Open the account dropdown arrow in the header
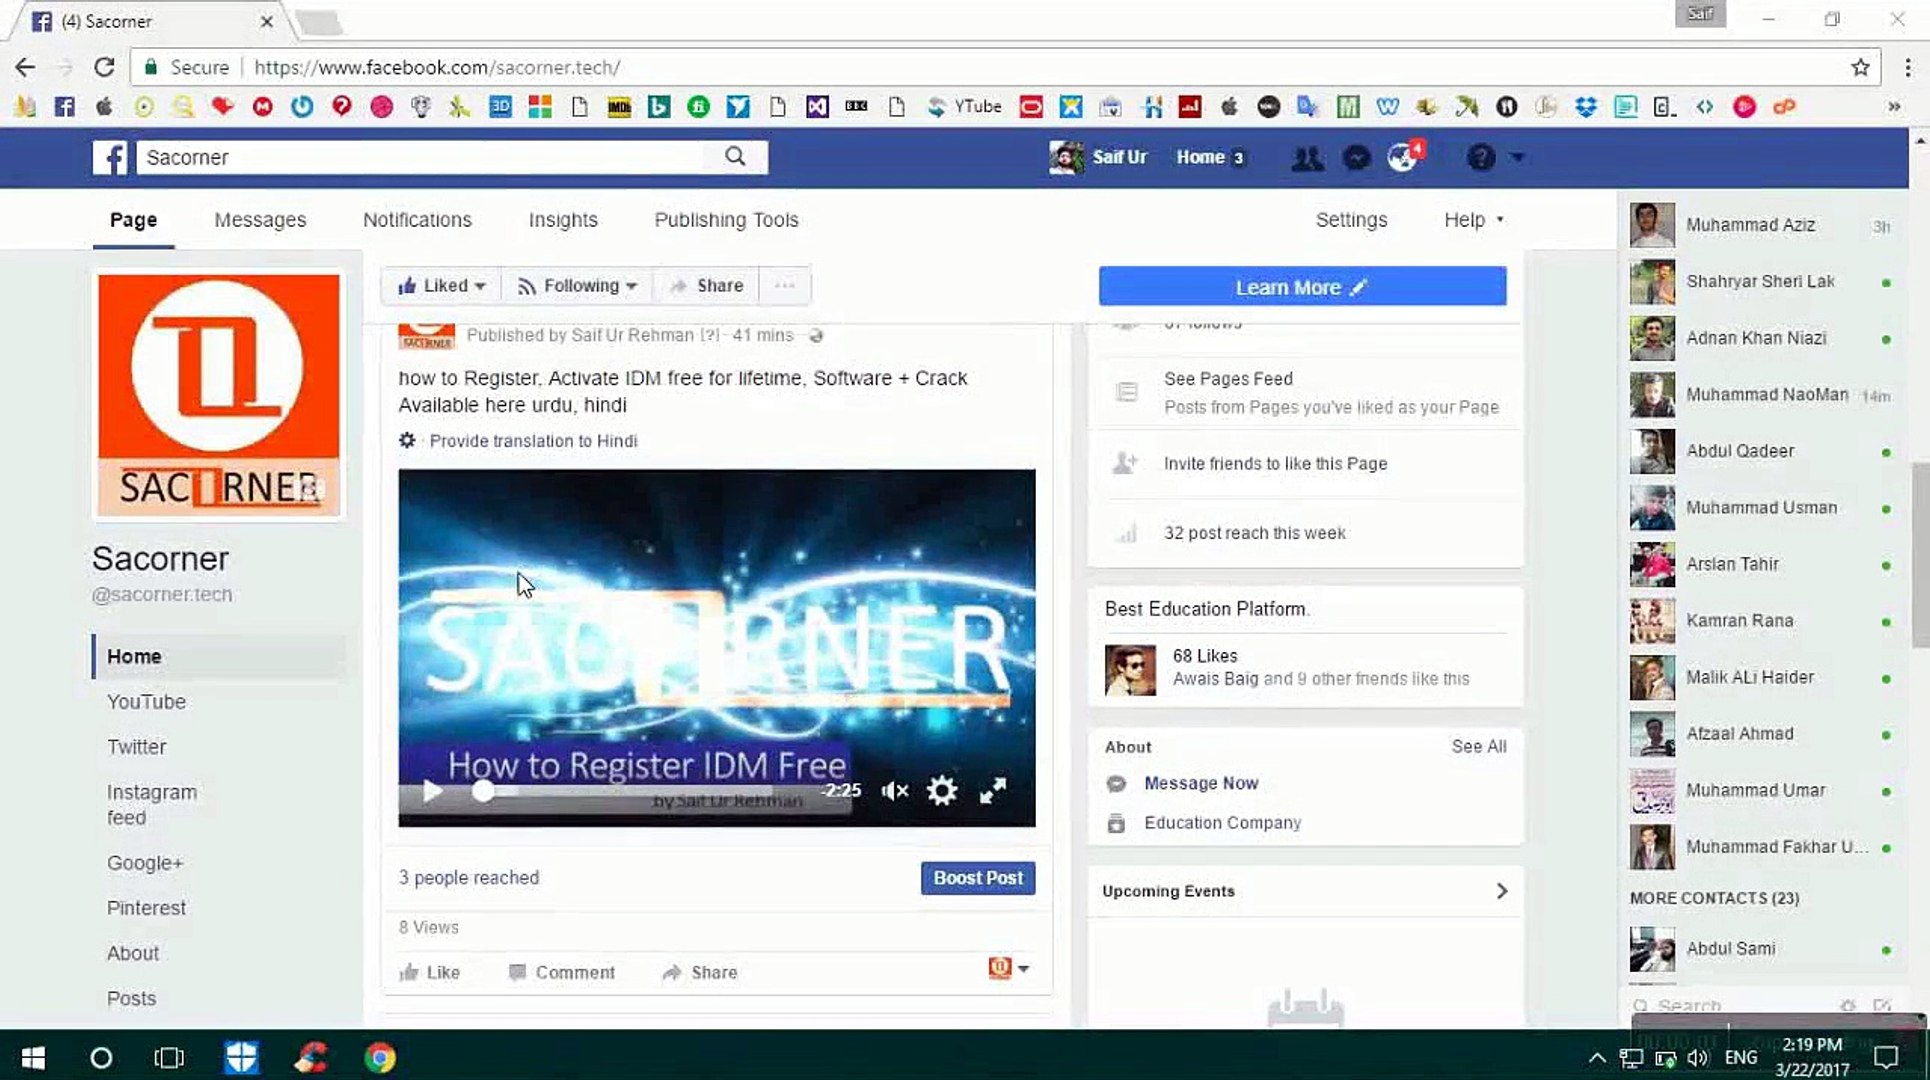The image size is (1930, 1080). 1518,158
